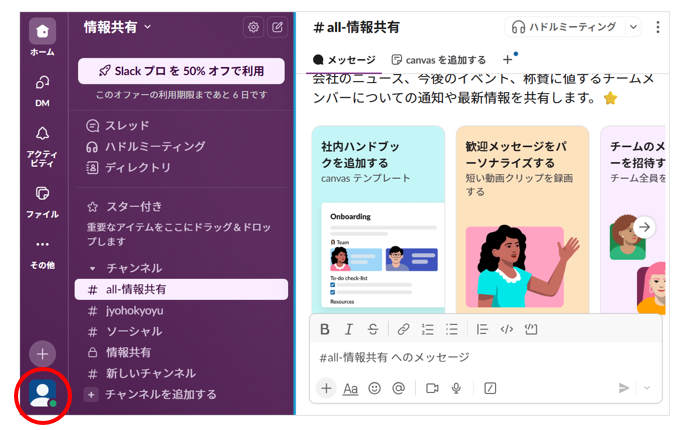680x430 pixels.
Task: Open the schedule send dropdown arrow
Action: 647,388
